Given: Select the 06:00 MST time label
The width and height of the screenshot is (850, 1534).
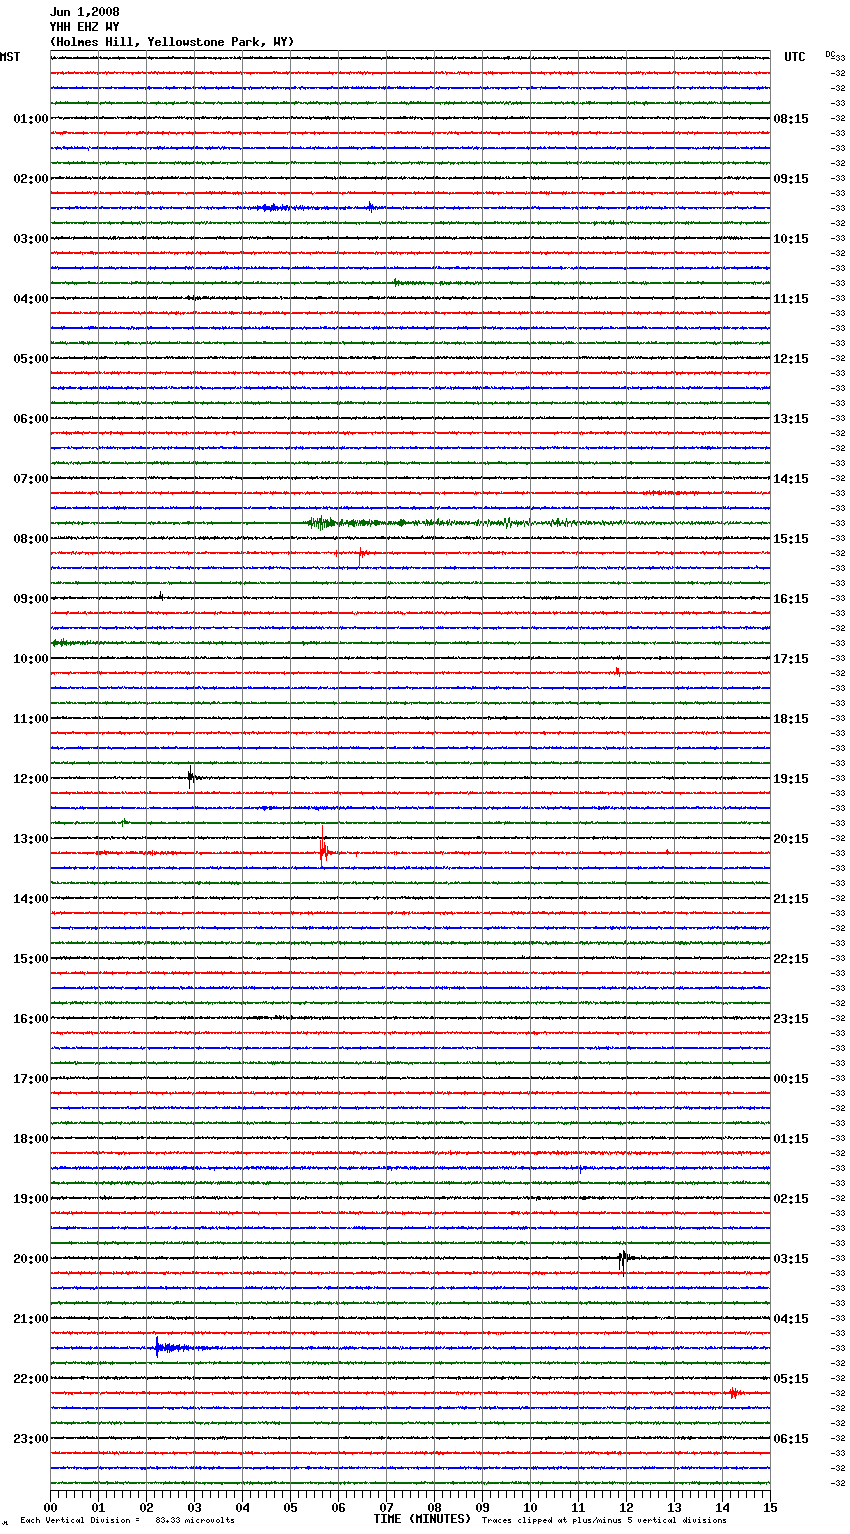Looking at the screenshot, I should pyautogui.click(x=31, y=419).
